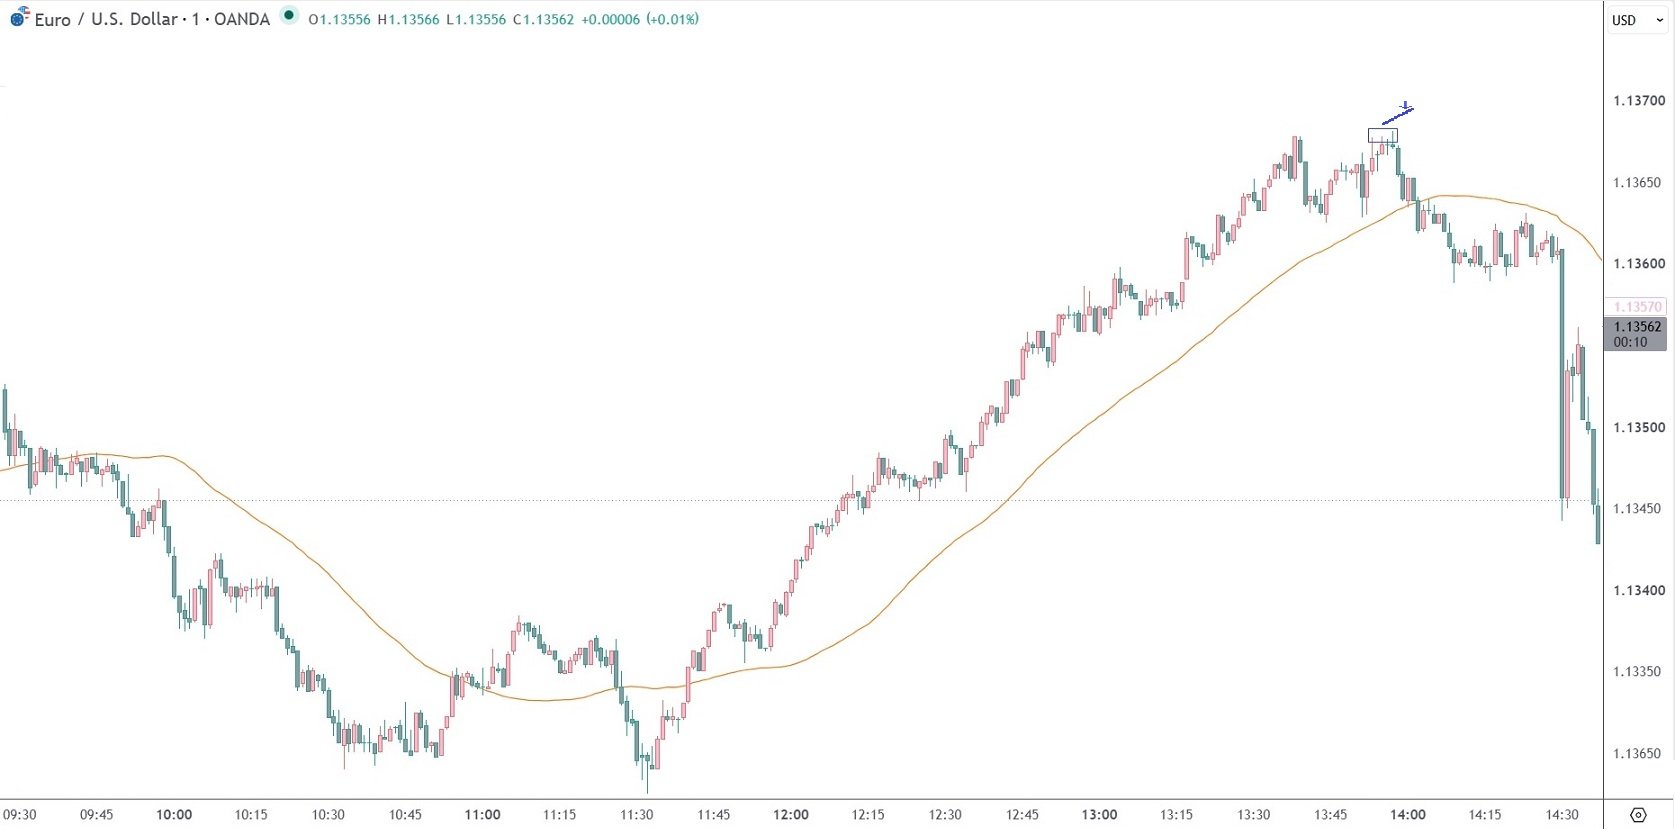1675x829 pixels.
Task: Click the 1.13500 price axis label
Action: click(x=1639, y=427)
